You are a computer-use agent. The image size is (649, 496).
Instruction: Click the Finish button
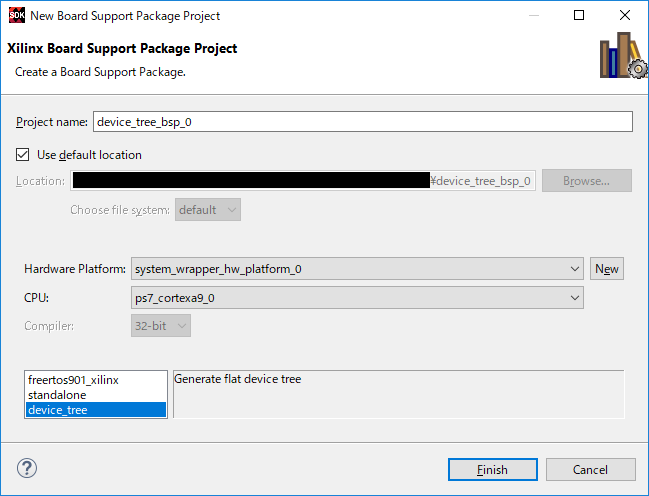493,470
